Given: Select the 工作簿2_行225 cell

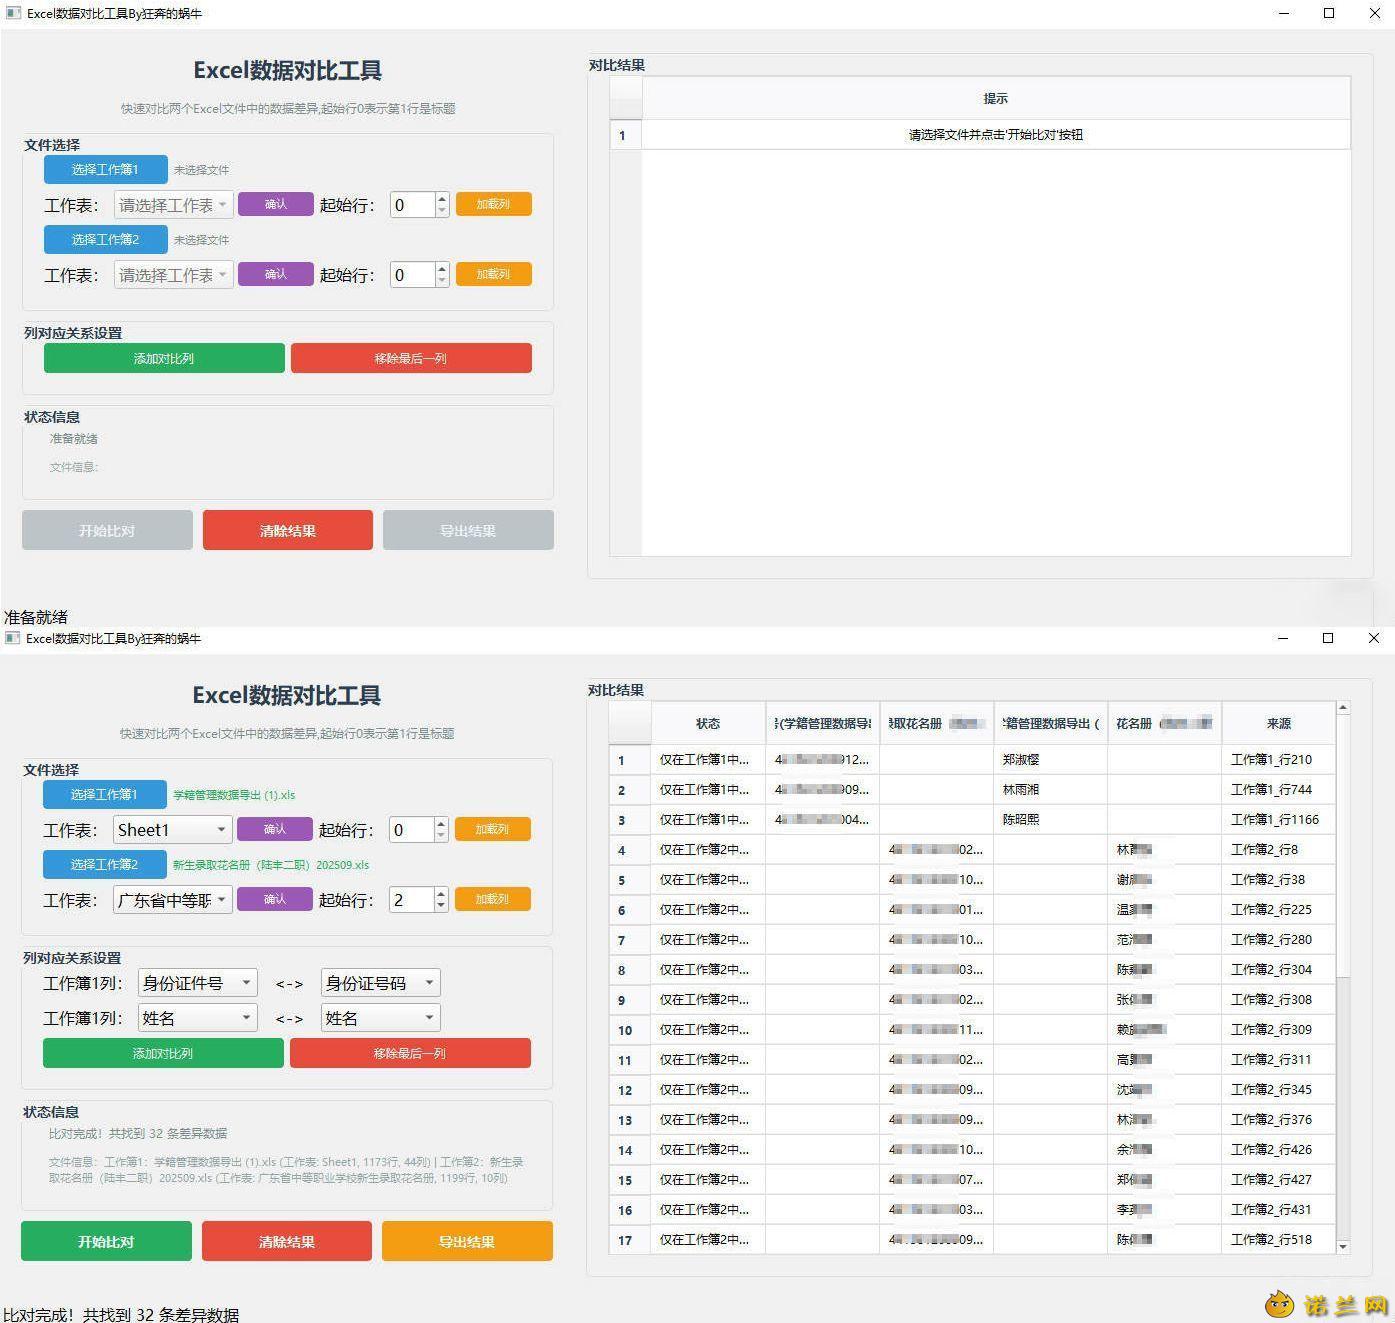Looking at the screenshot, I should 1278,910.
